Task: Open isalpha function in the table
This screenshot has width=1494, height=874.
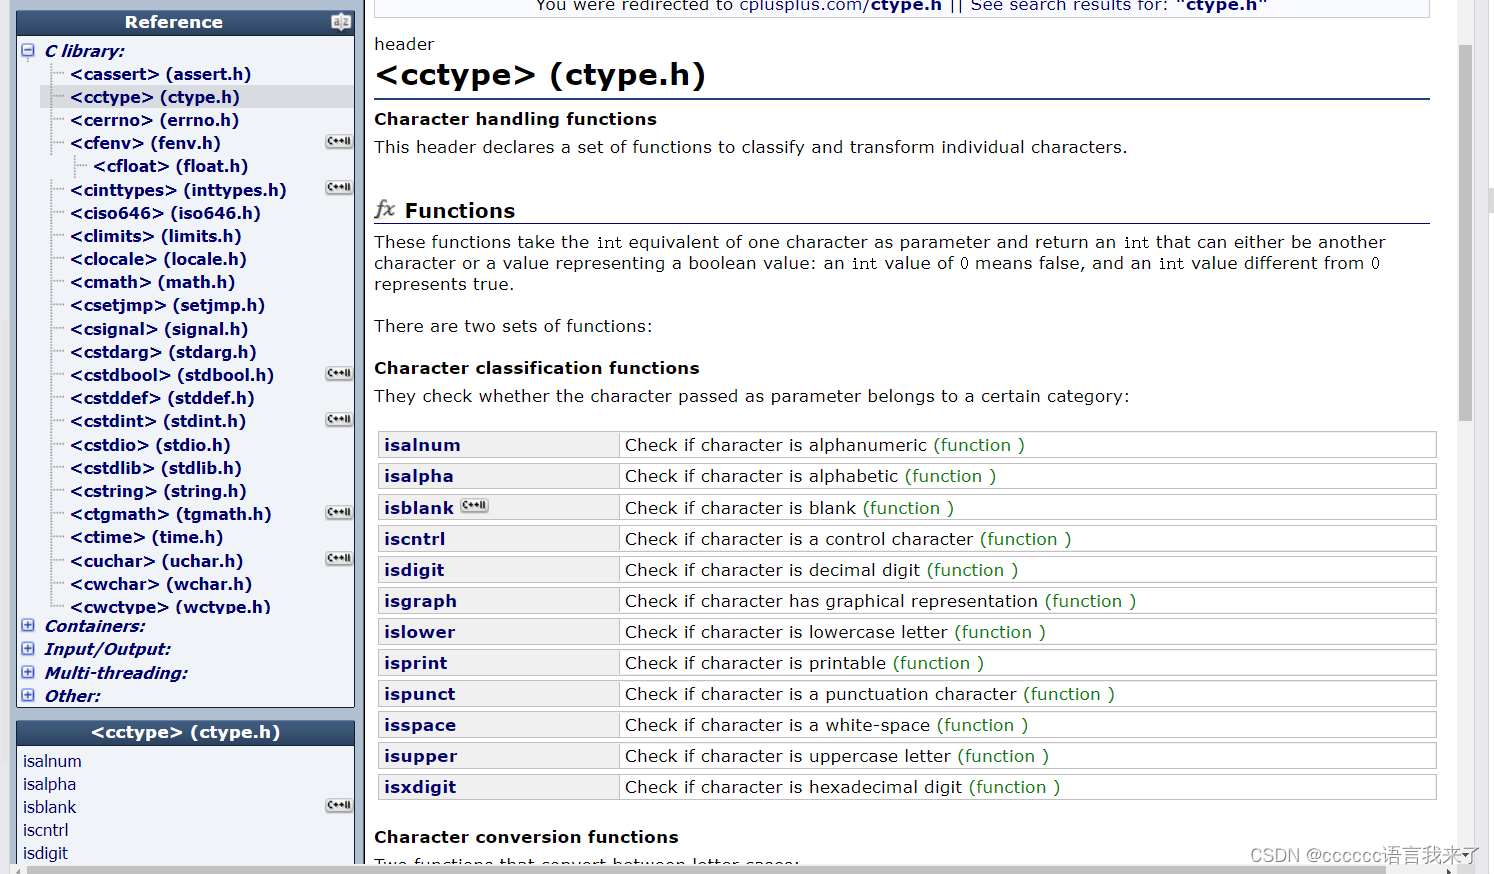Action: coord(419,476)
